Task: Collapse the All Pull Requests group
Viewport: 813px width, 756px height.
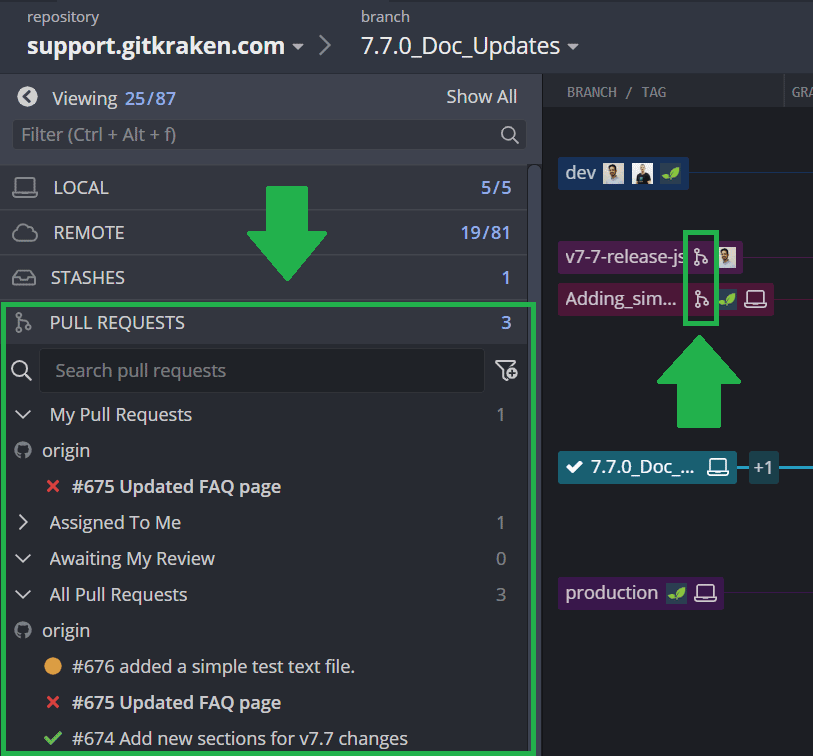Action: coord(24,595)
